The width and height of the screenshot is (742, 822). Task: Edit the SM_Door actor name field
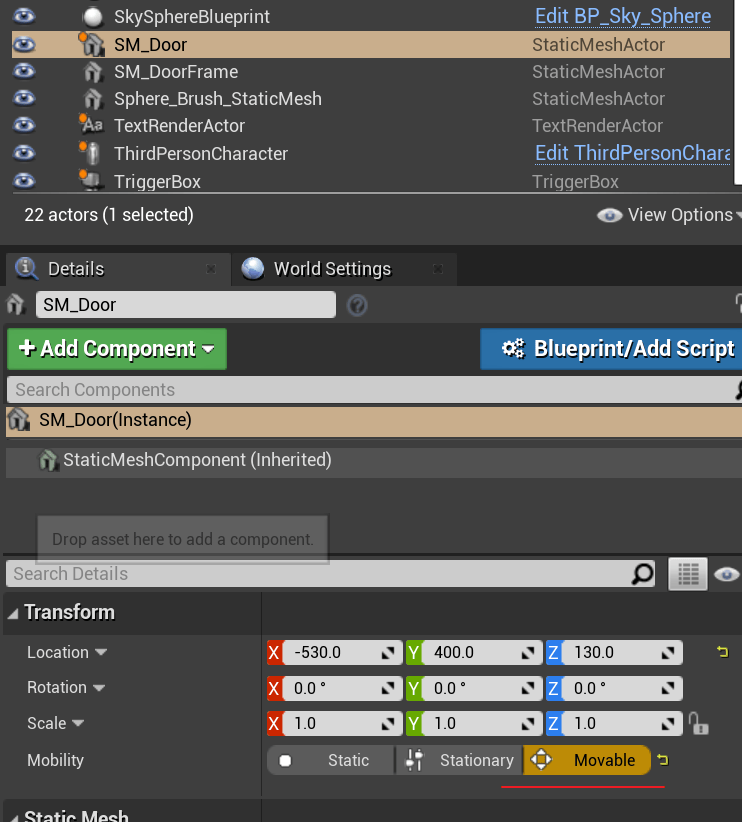[186, 305]
